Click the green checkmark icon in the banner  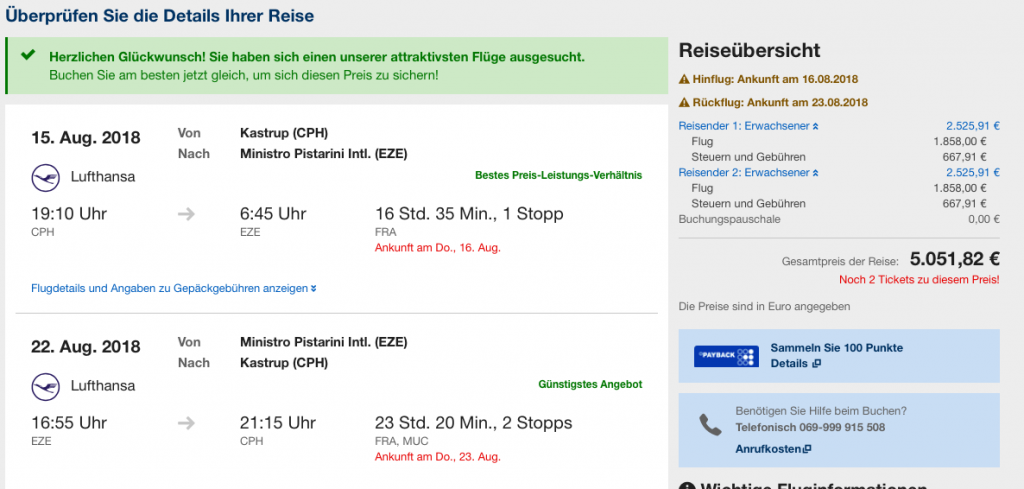27,56
